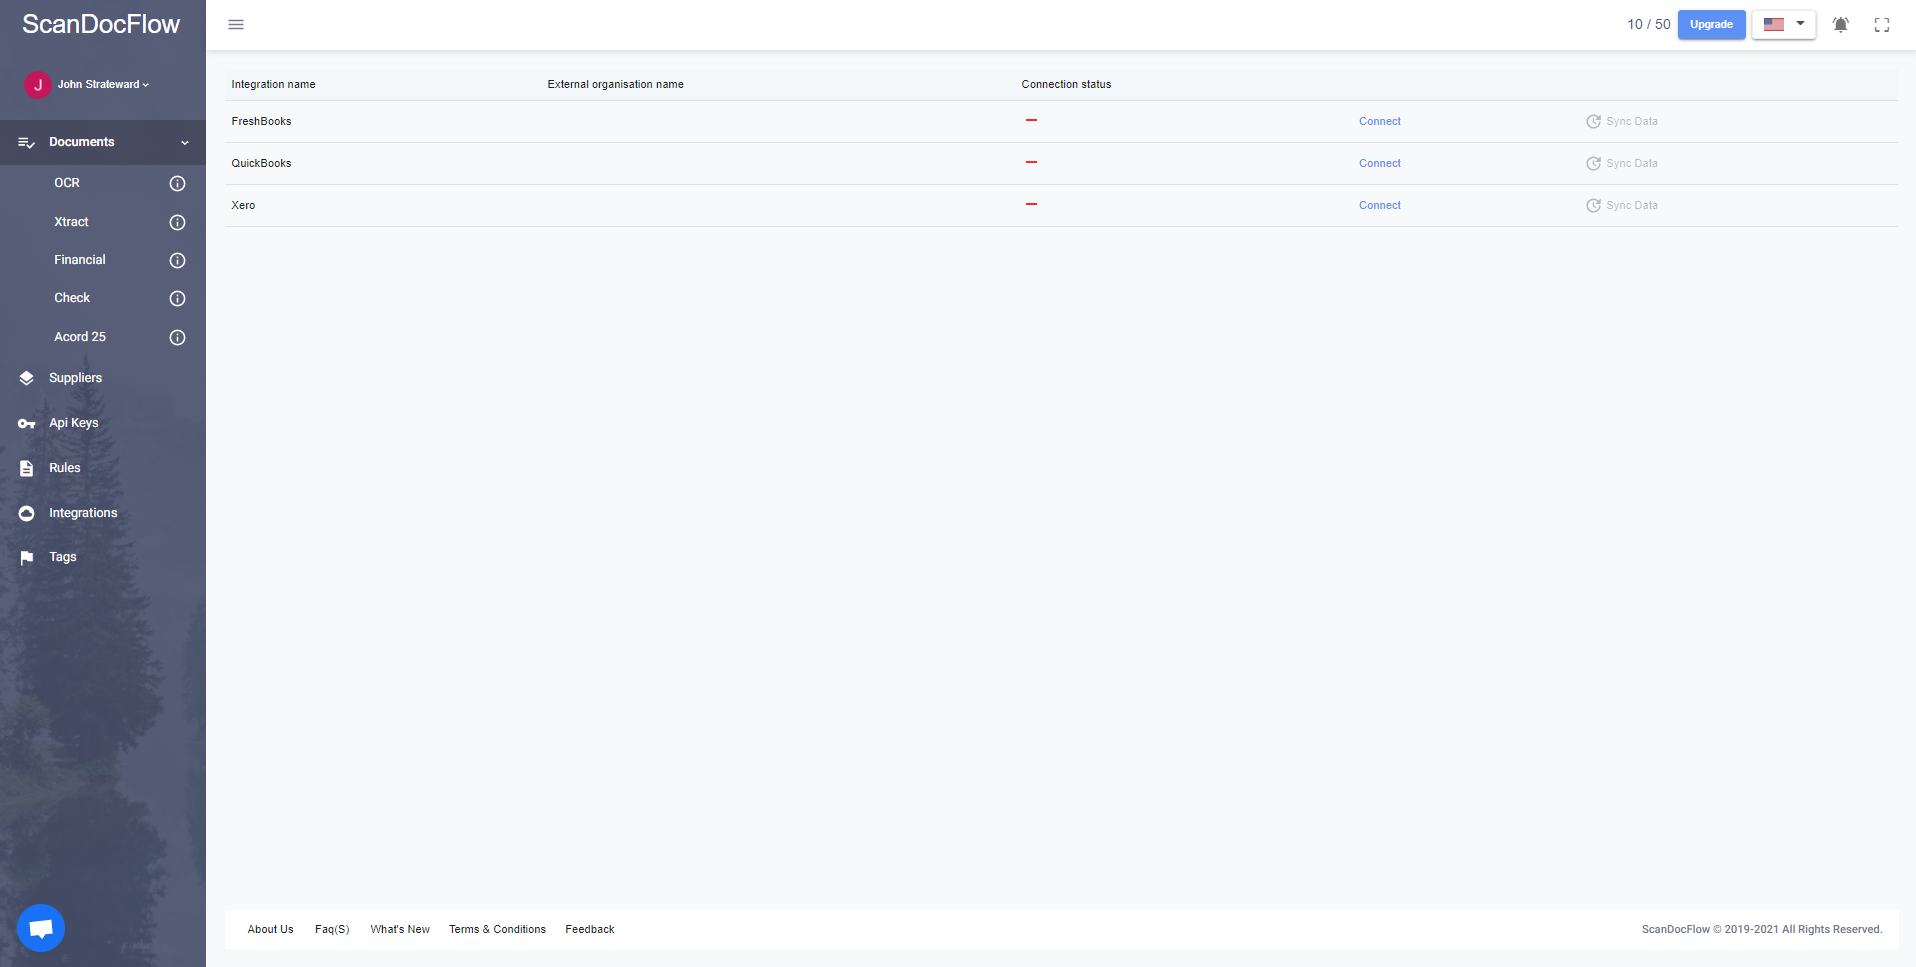Click the red status dash for FreshBooks
The image size is (1916, 967).
pos(1031,121)
